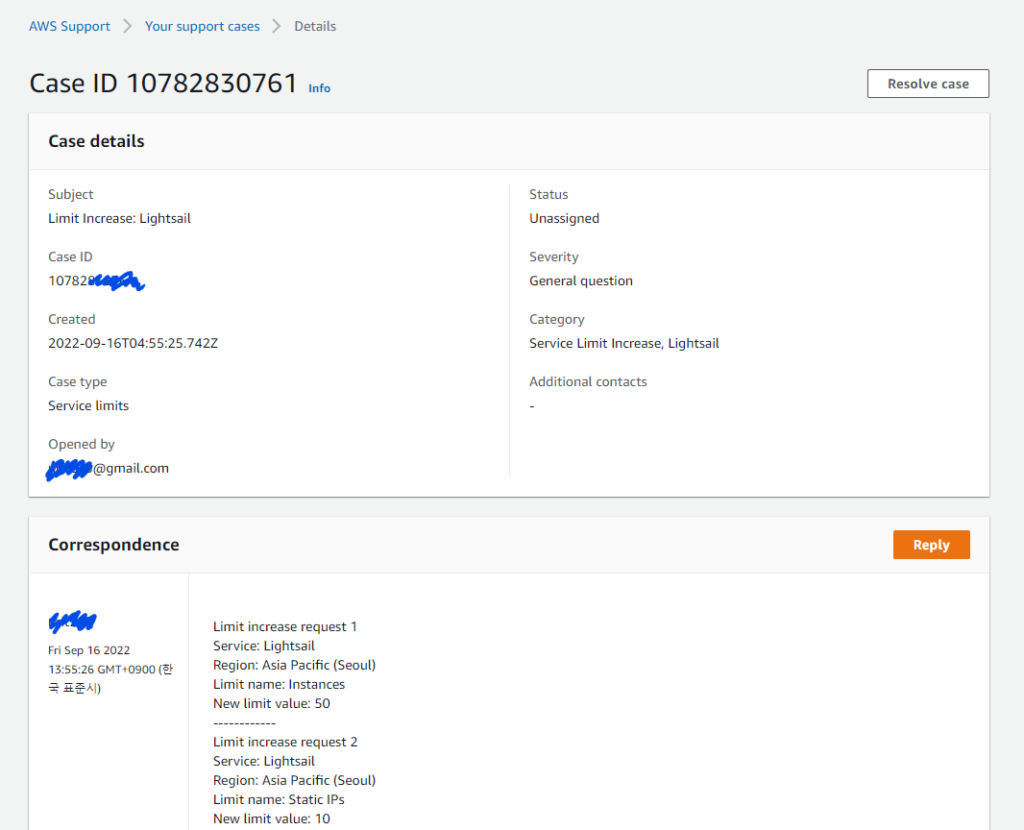The image size is (1024, 830).
Task: Click the Resolve case button
Action: pos(928,84)
